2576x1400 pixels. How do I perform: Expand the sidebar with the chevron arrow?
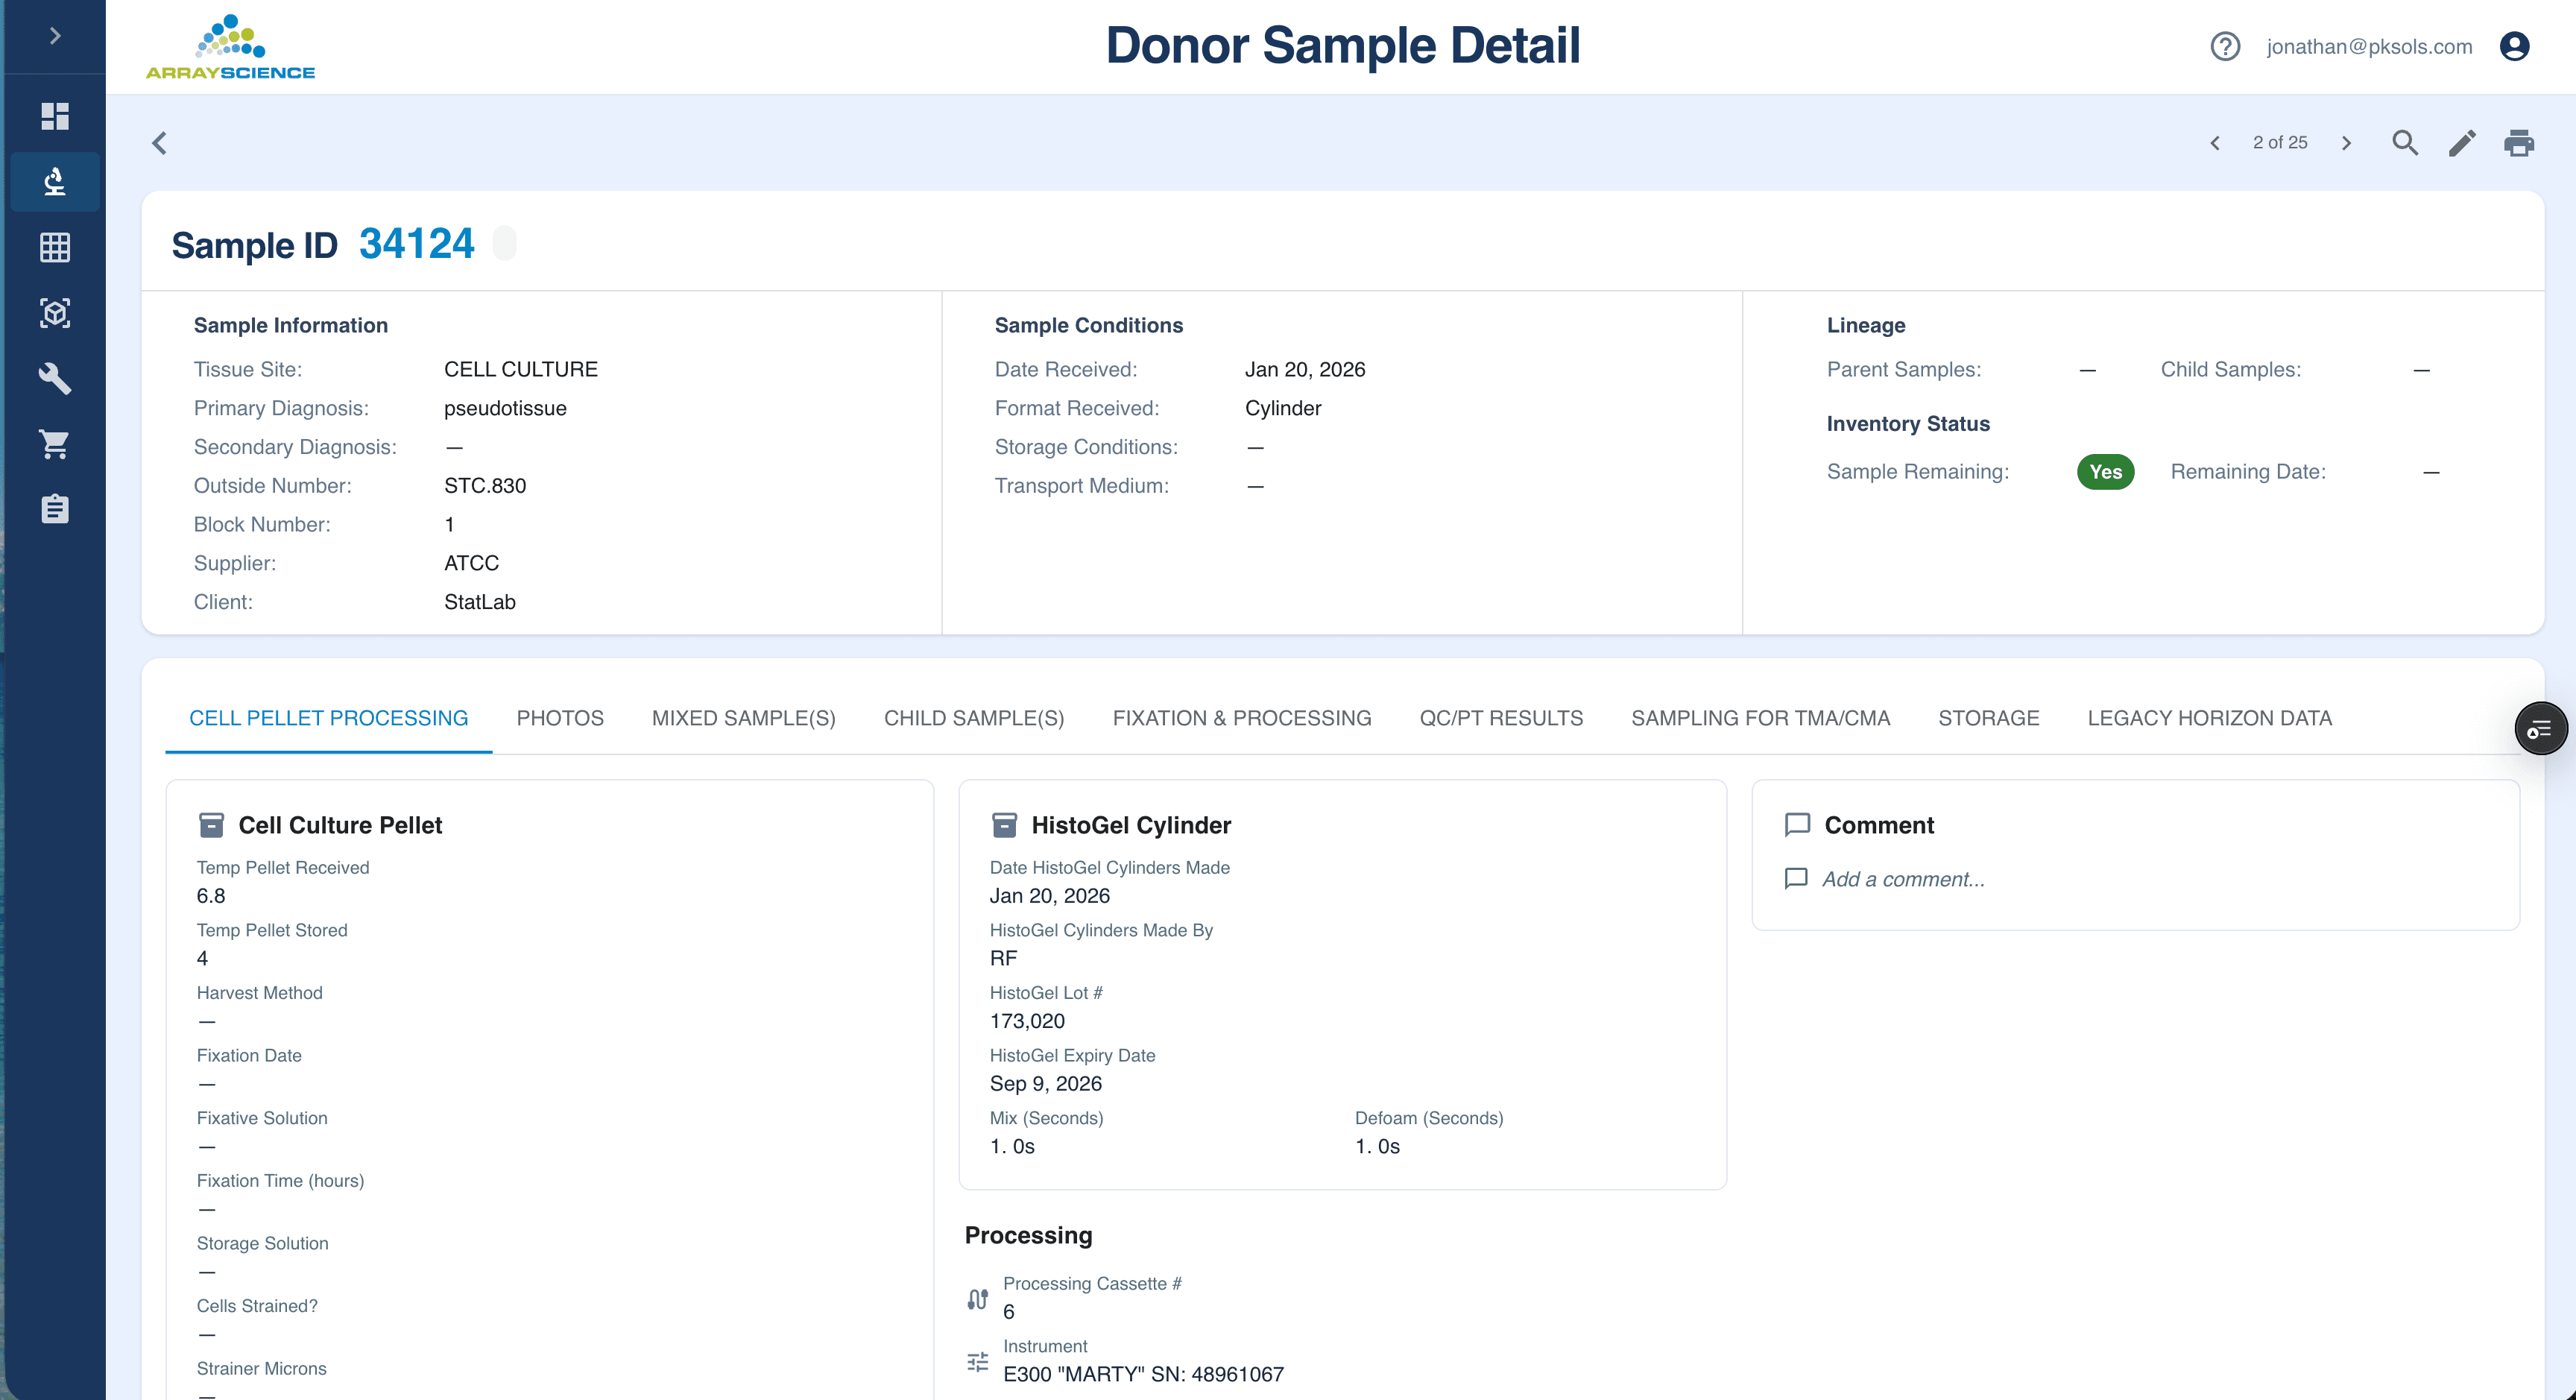55,35
